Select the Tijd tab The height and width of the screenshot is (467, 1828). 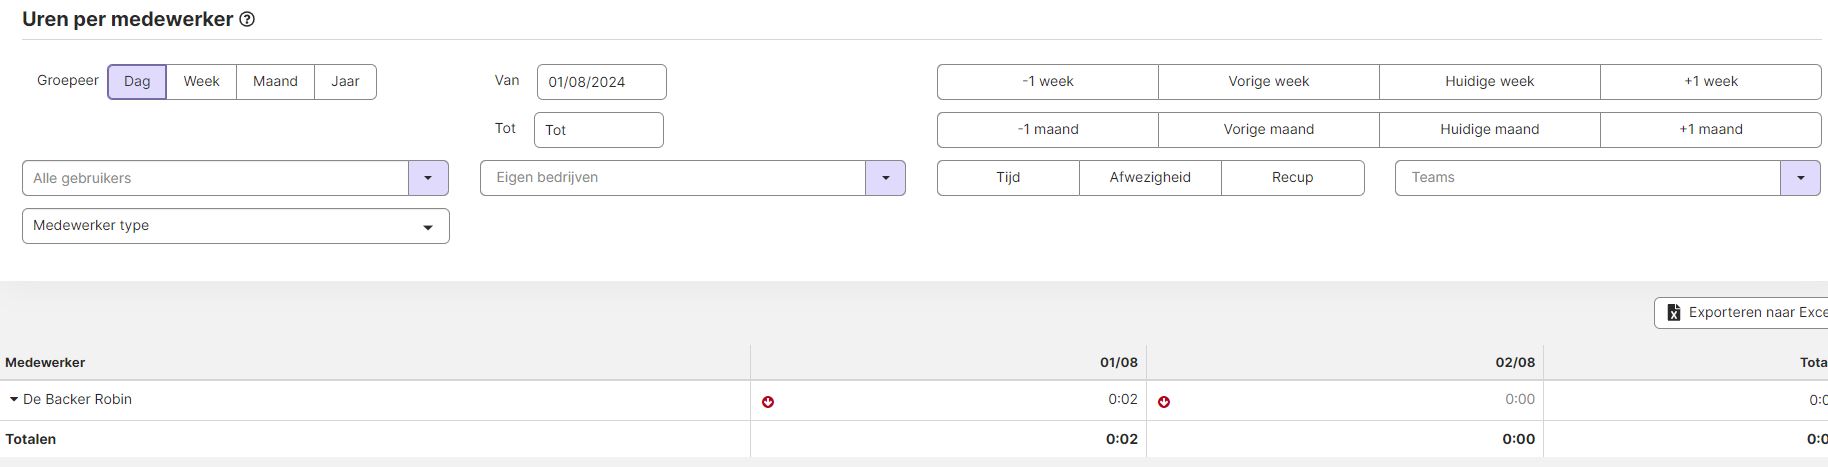1008,178
